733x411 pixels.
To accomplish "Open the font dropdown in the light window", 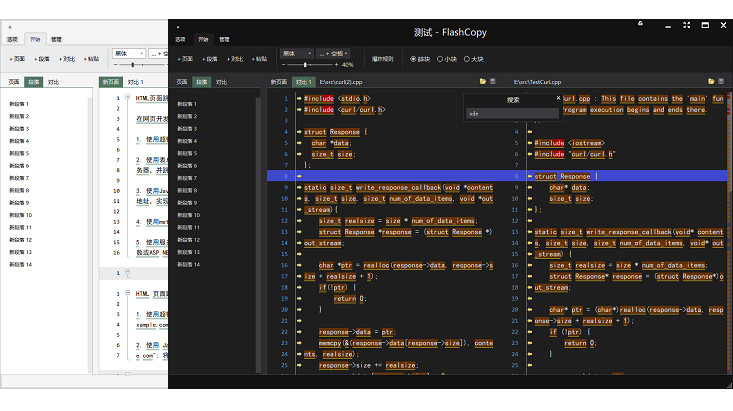I will 129,53.
